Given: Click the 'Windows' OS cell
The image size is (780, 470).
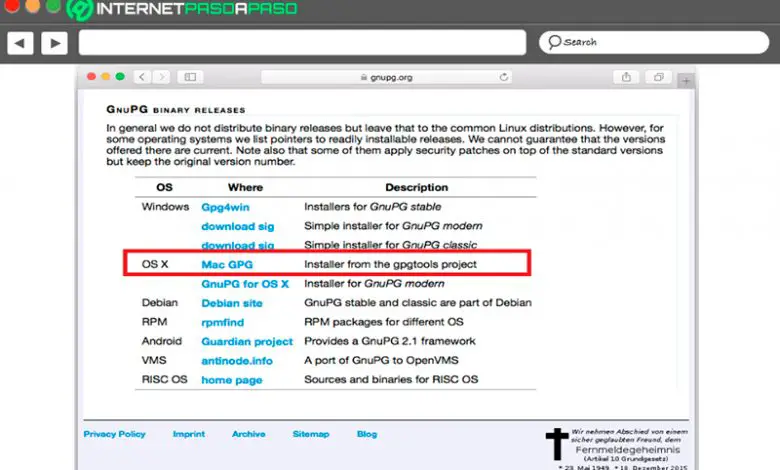Looking at the screenshot, I should coord(165,207).
